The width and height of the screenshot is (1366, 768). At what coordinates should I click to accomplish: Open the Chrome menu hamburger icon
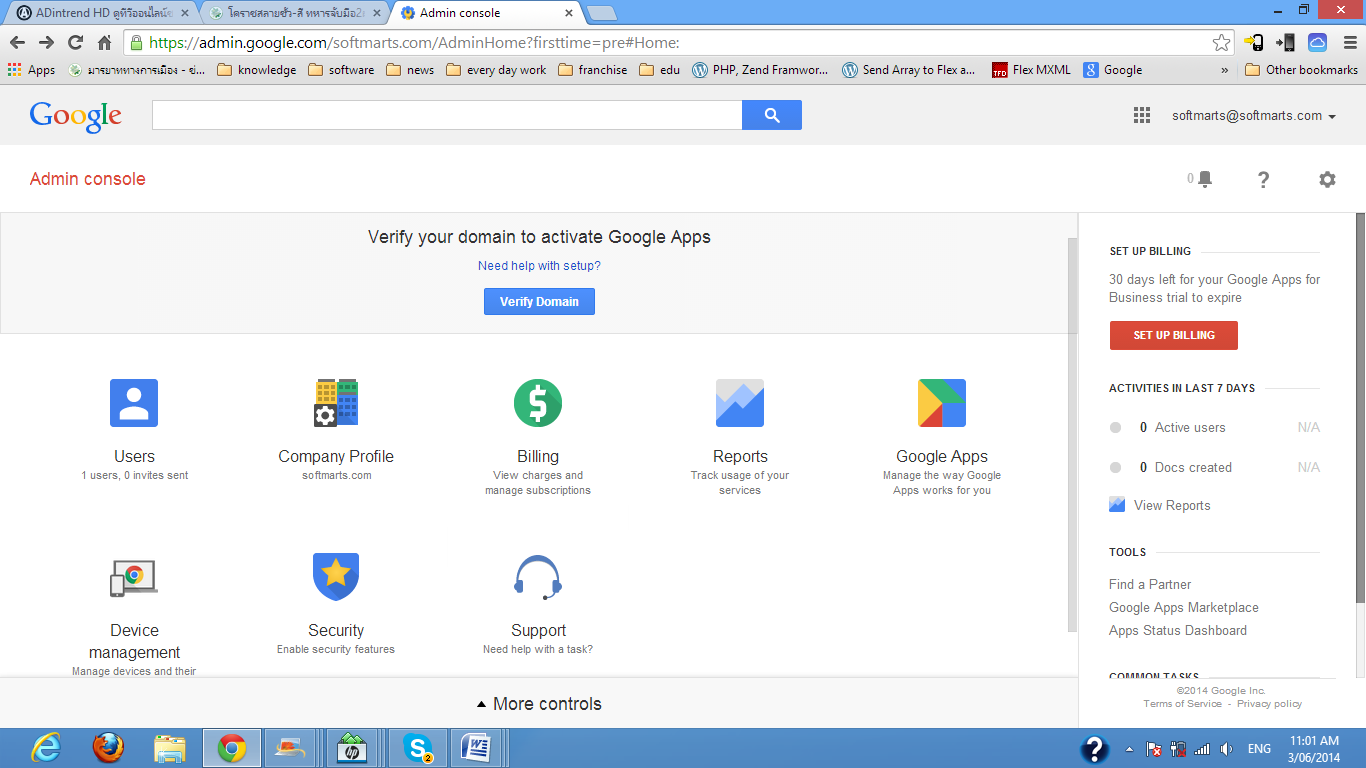(x=1350, y=42)
